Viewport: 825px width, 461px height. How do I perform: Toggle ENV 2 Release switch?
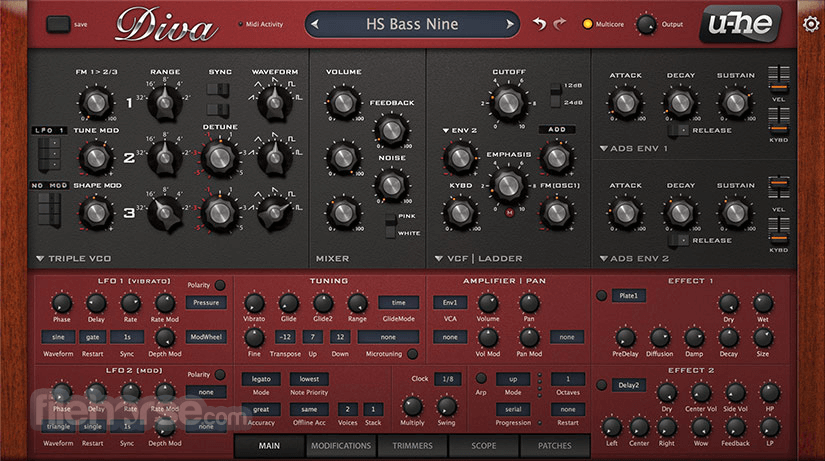click(678, 240)
